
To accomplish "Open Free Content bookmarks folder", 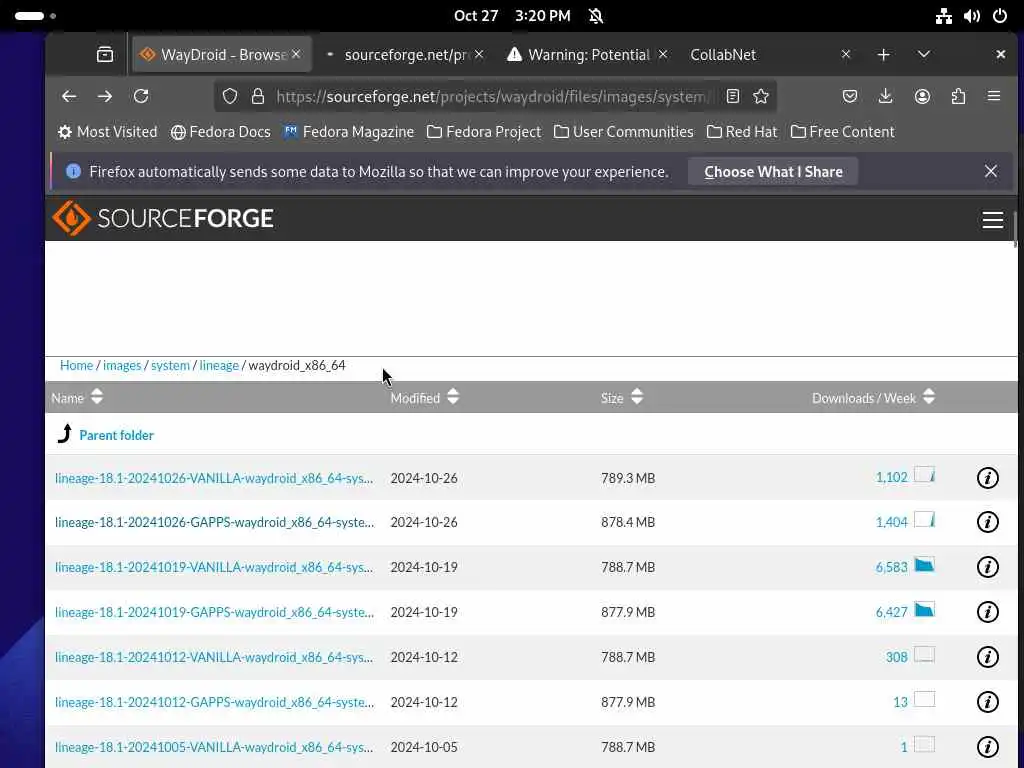I will click(x=842, y=132).
